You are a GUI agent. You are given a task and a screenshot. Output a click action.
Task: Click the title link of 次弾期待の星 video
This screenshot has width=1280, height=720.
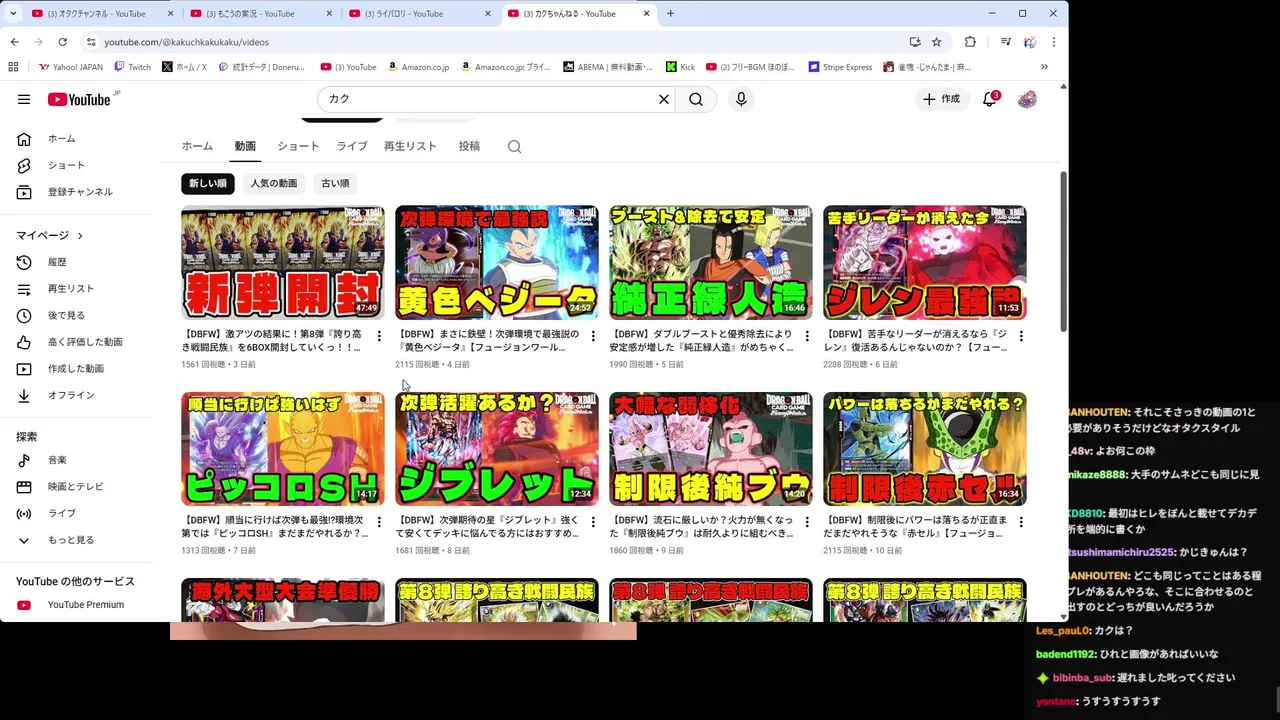coord(488,527)
